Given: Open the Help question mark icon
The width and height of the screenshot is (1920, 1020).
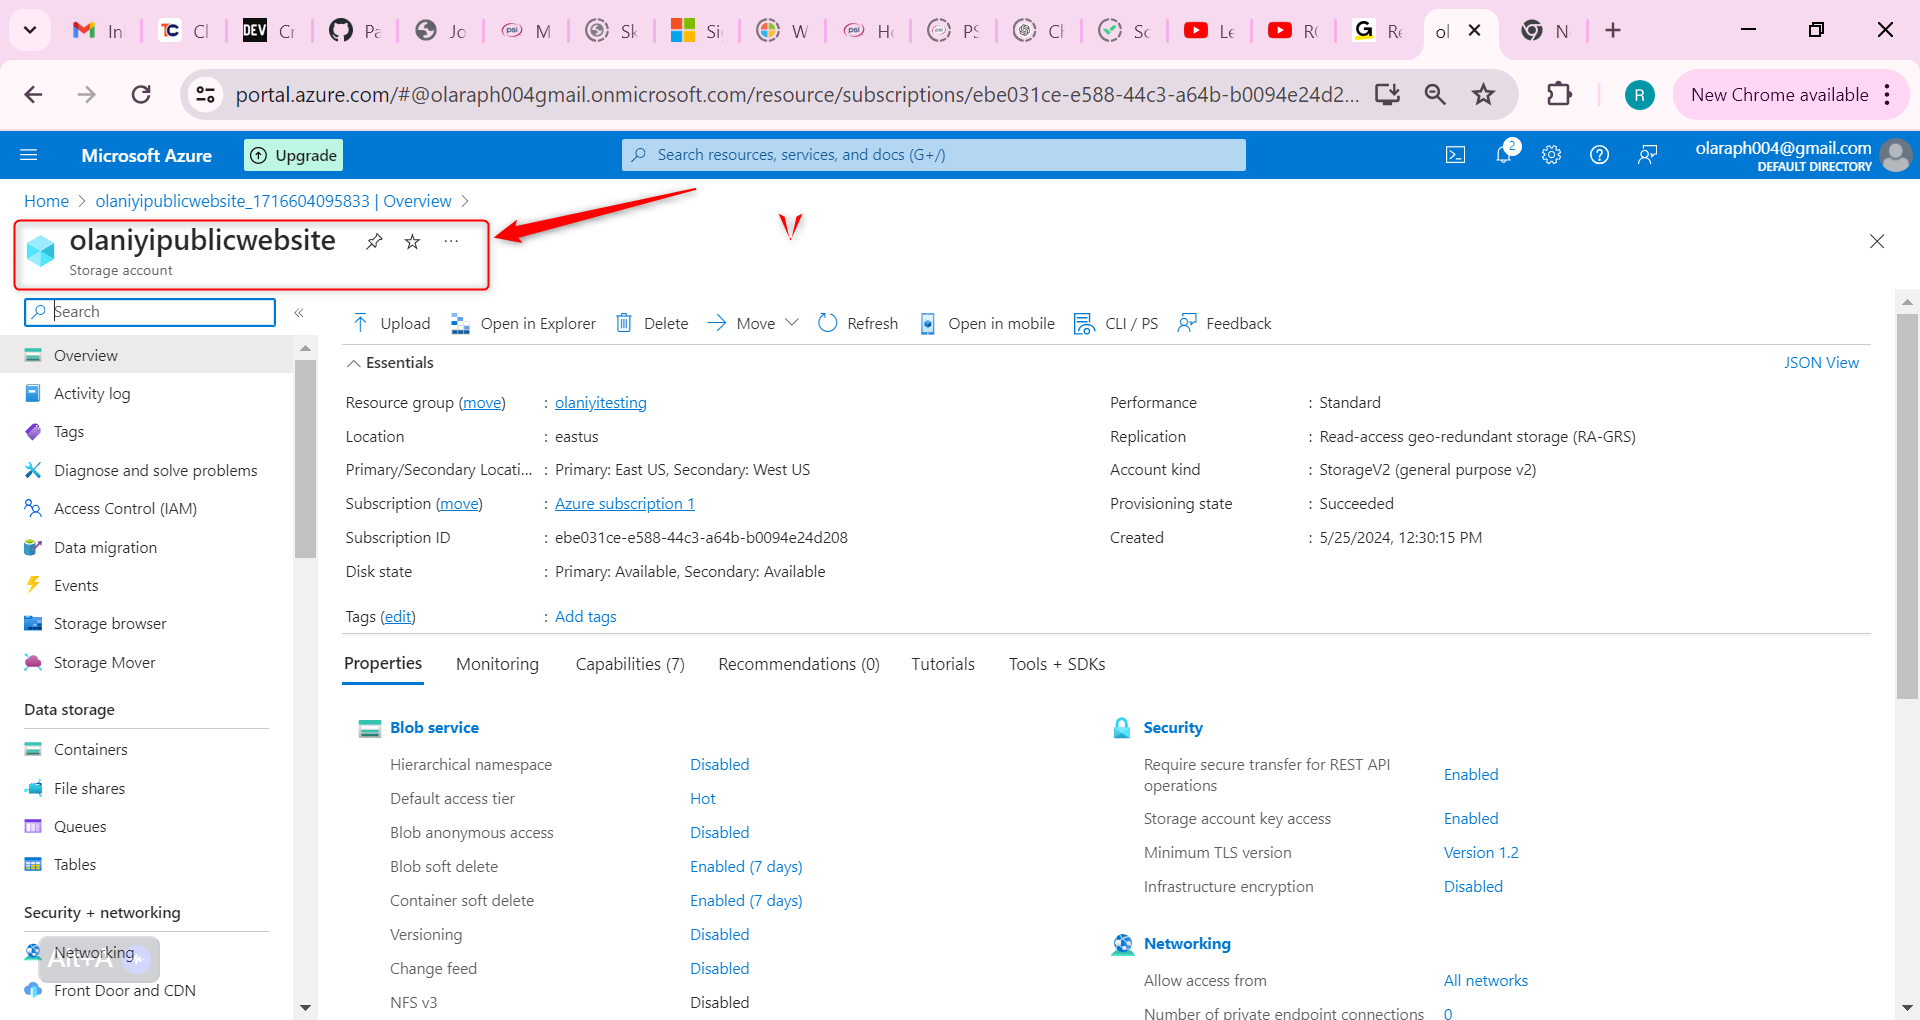Looking at the screenshot, I should [x=1600, y=155].
